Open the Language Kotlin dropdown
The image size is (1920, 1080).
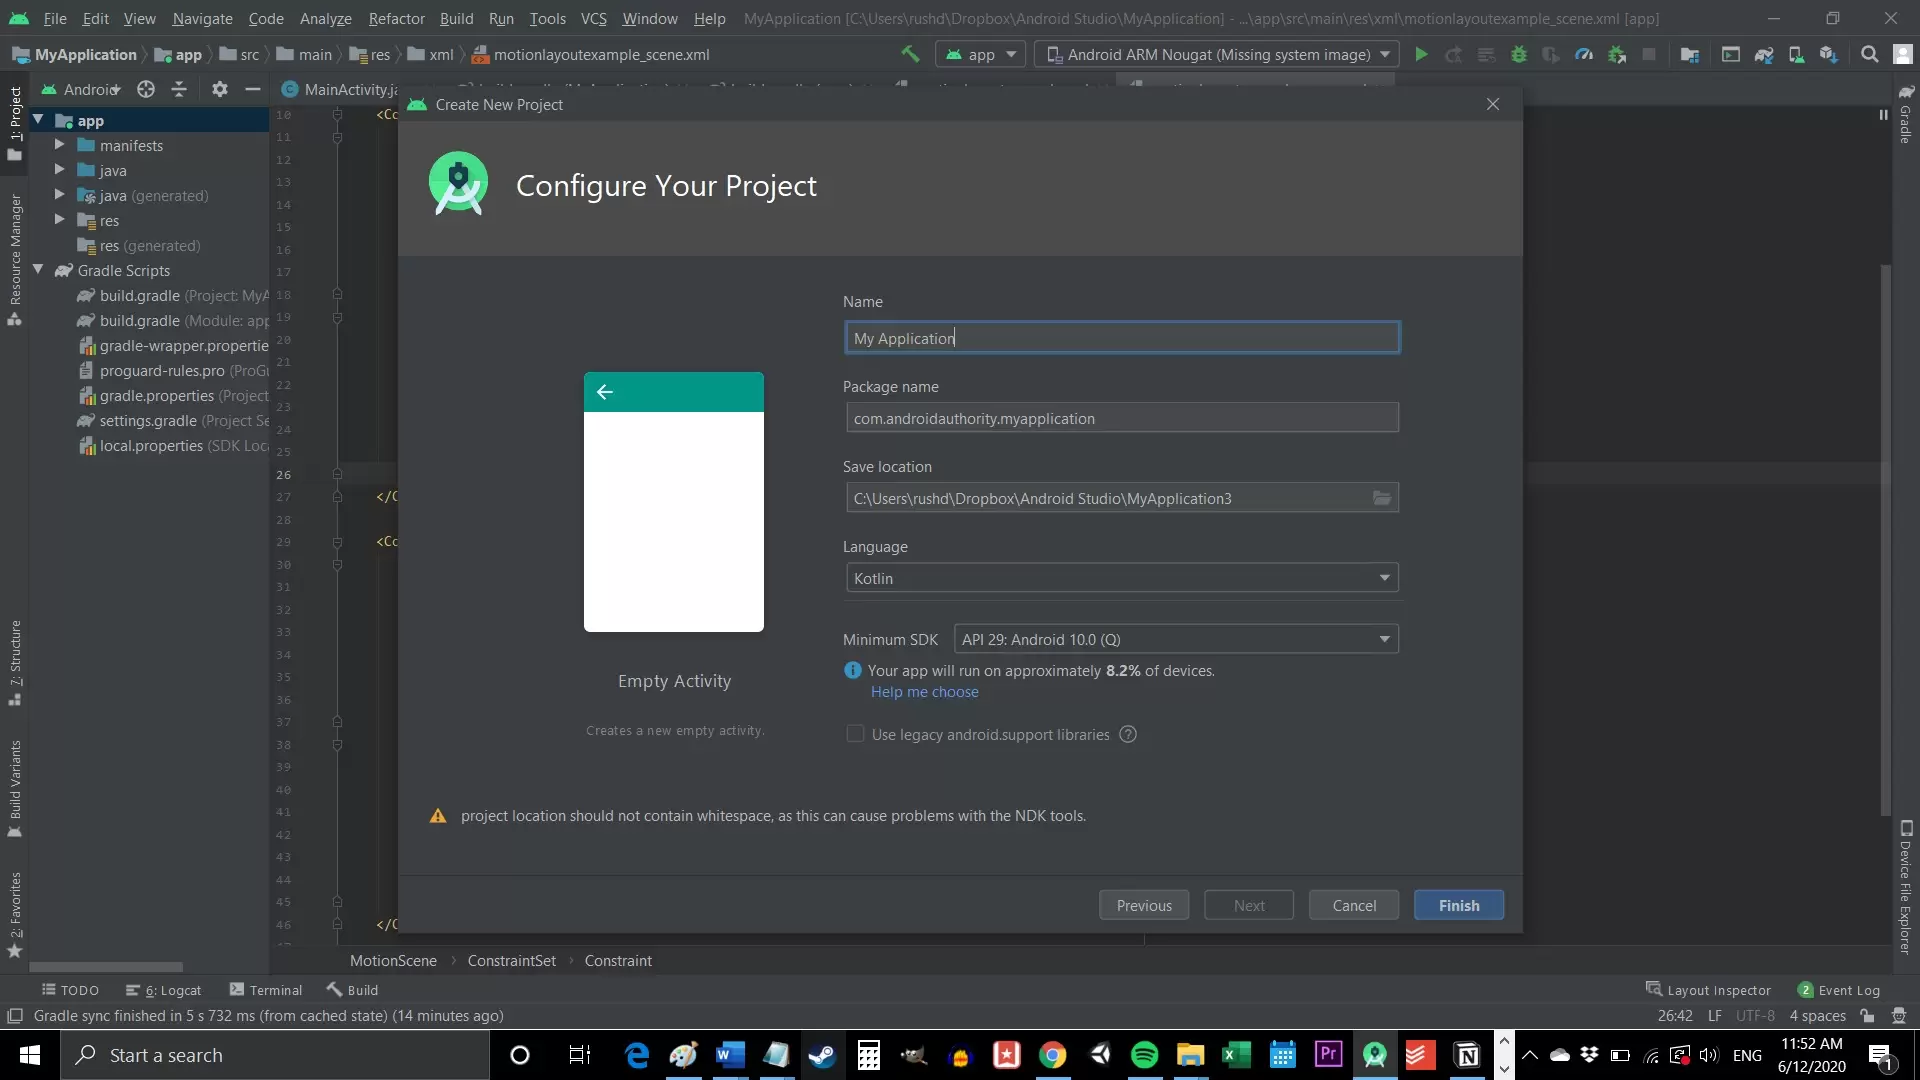tap(1122, 578)
